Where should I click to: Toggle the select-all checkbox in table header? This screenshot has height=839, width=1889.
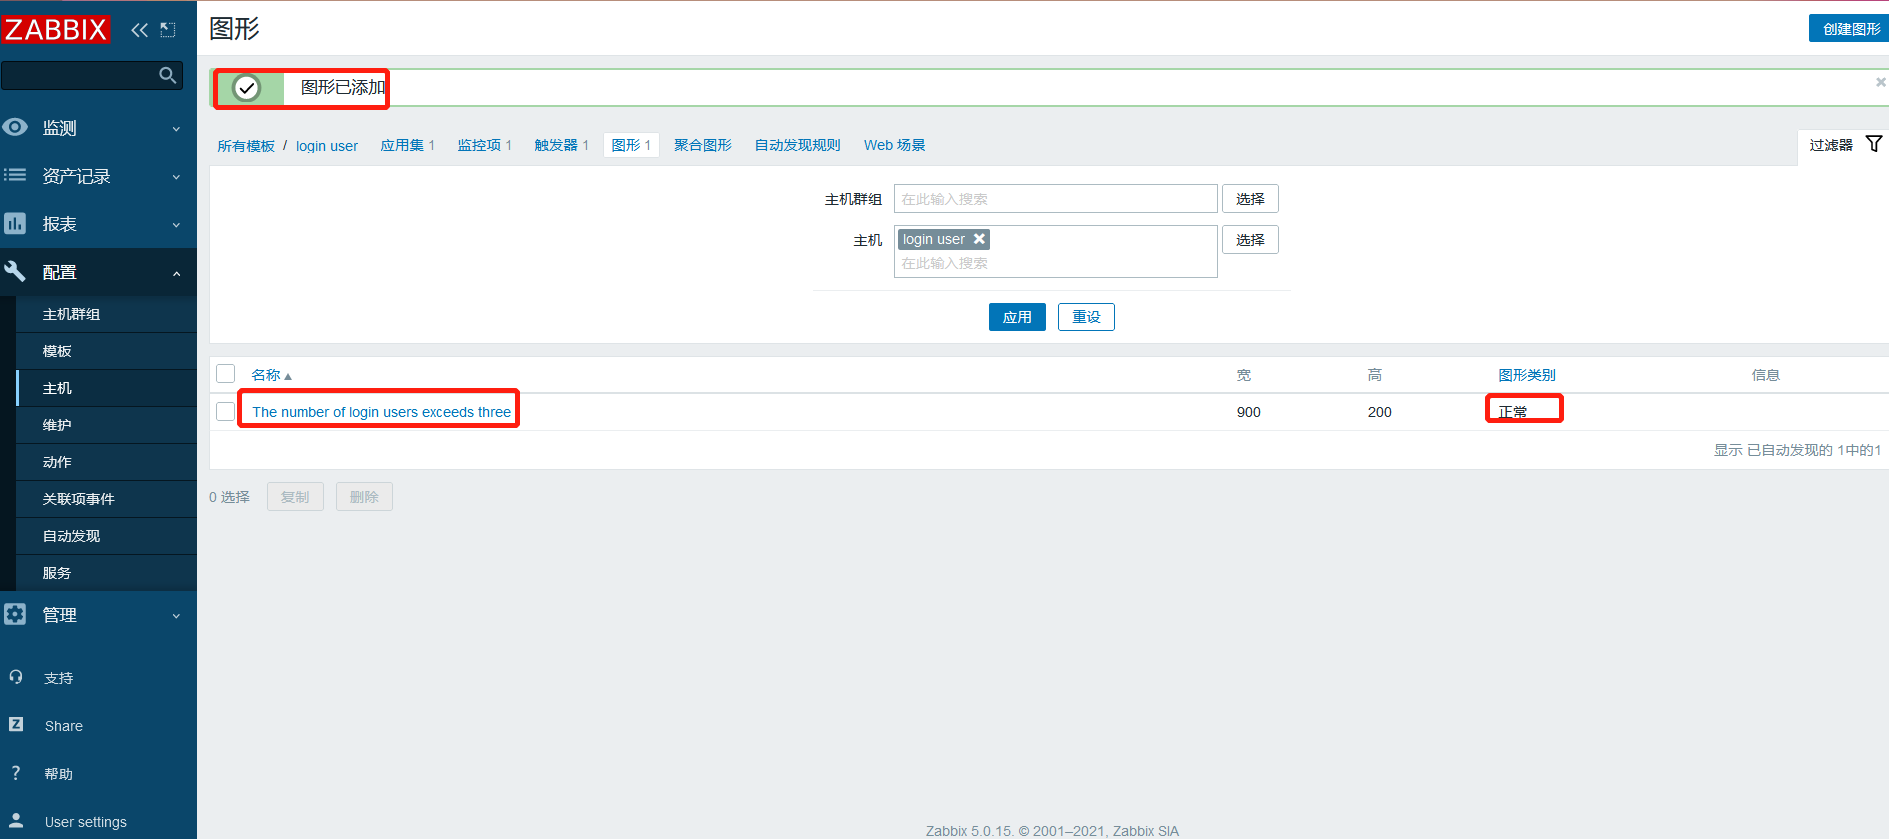click(226, 374)
